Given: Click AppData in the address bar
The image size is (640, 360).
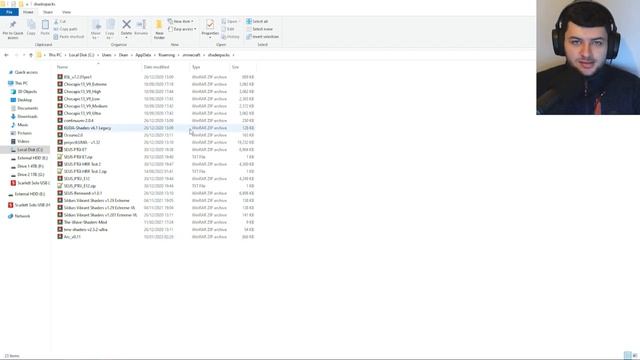Looking at the screenshot, I should (143, 55).
